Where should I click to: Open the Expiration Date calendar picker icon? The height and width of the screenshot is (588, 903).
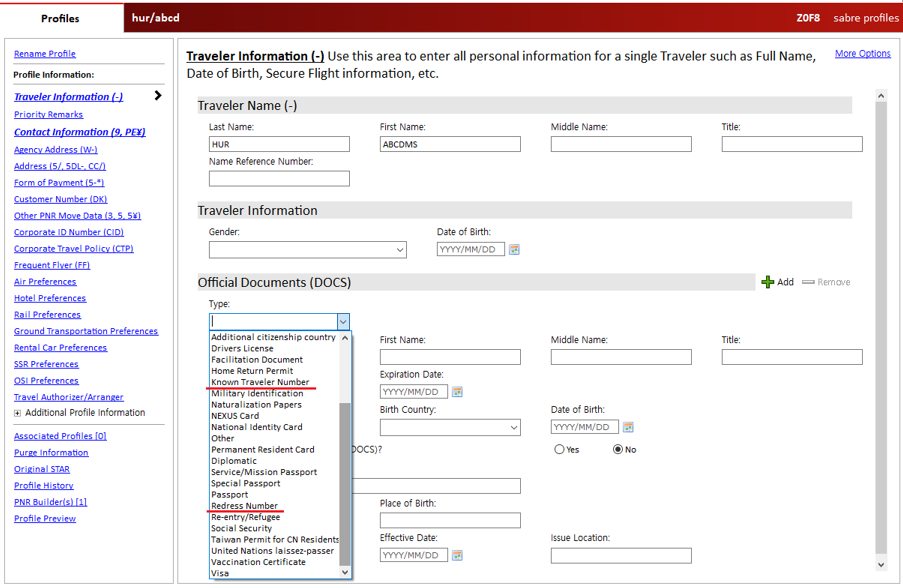coord(457,392)
